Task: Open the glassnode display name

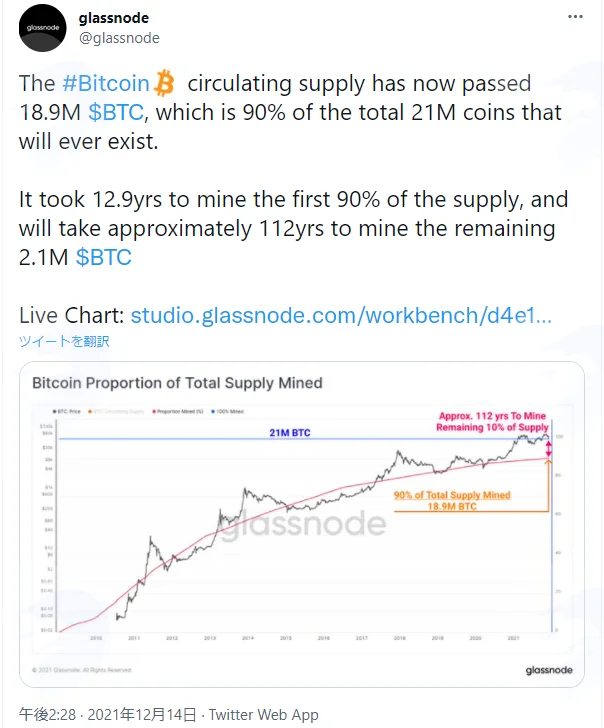Action: click(x=114, y=18)
